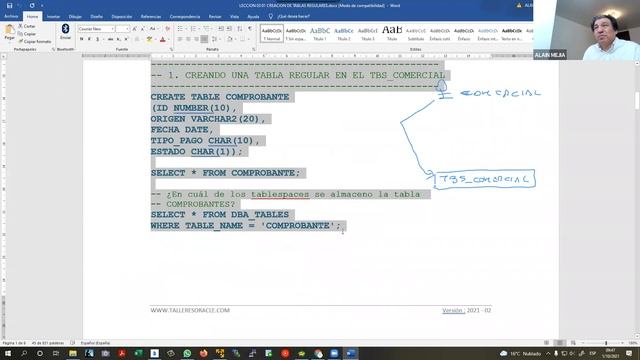This screenshot has height=360, width=640.
Task: Switch to the Dibujar tab
Action: (75, 17)
